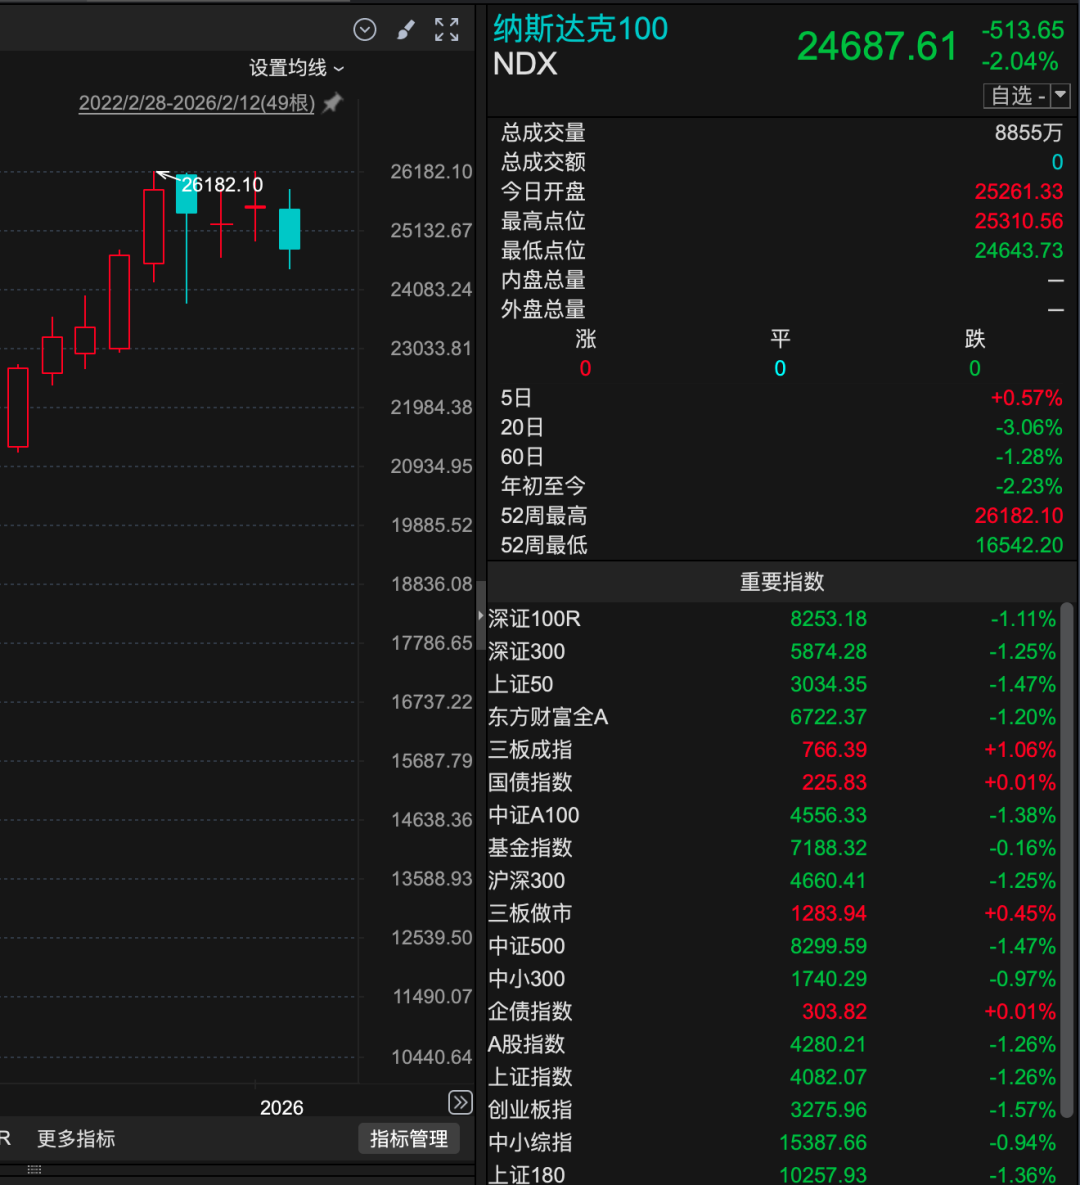The width and height of the screenshot is (1080, 1185).
Task: Click the drag handle below indicator bar
Action: 34,1170
